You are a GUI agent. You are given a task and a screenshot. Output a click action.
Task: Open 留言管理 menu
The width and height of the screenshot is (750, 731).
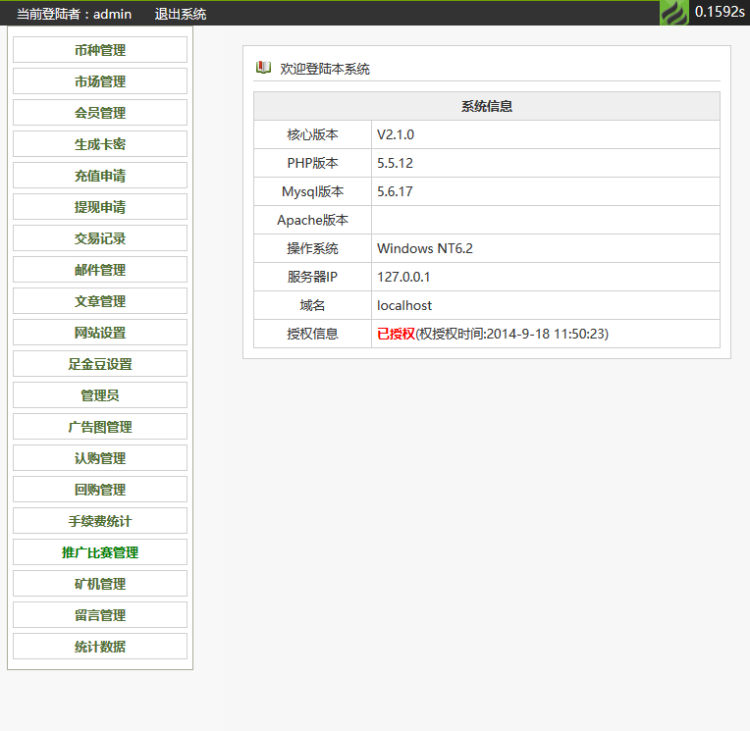(x=100, y=615)
